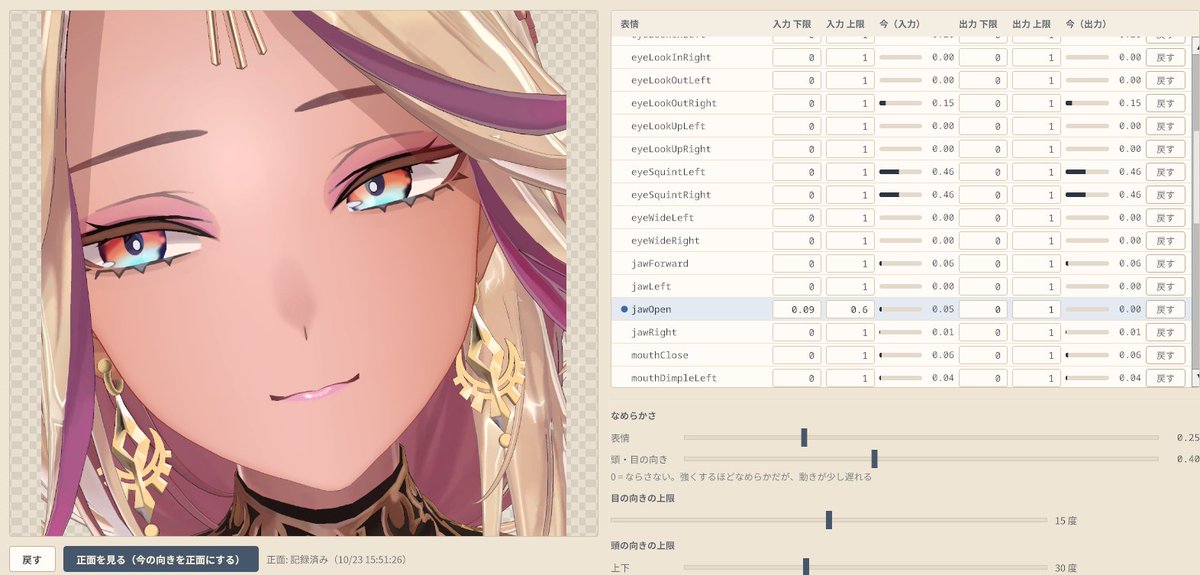
Task: Edit eyeSquintRight output upper limit field
Action: pos(1036,195)
